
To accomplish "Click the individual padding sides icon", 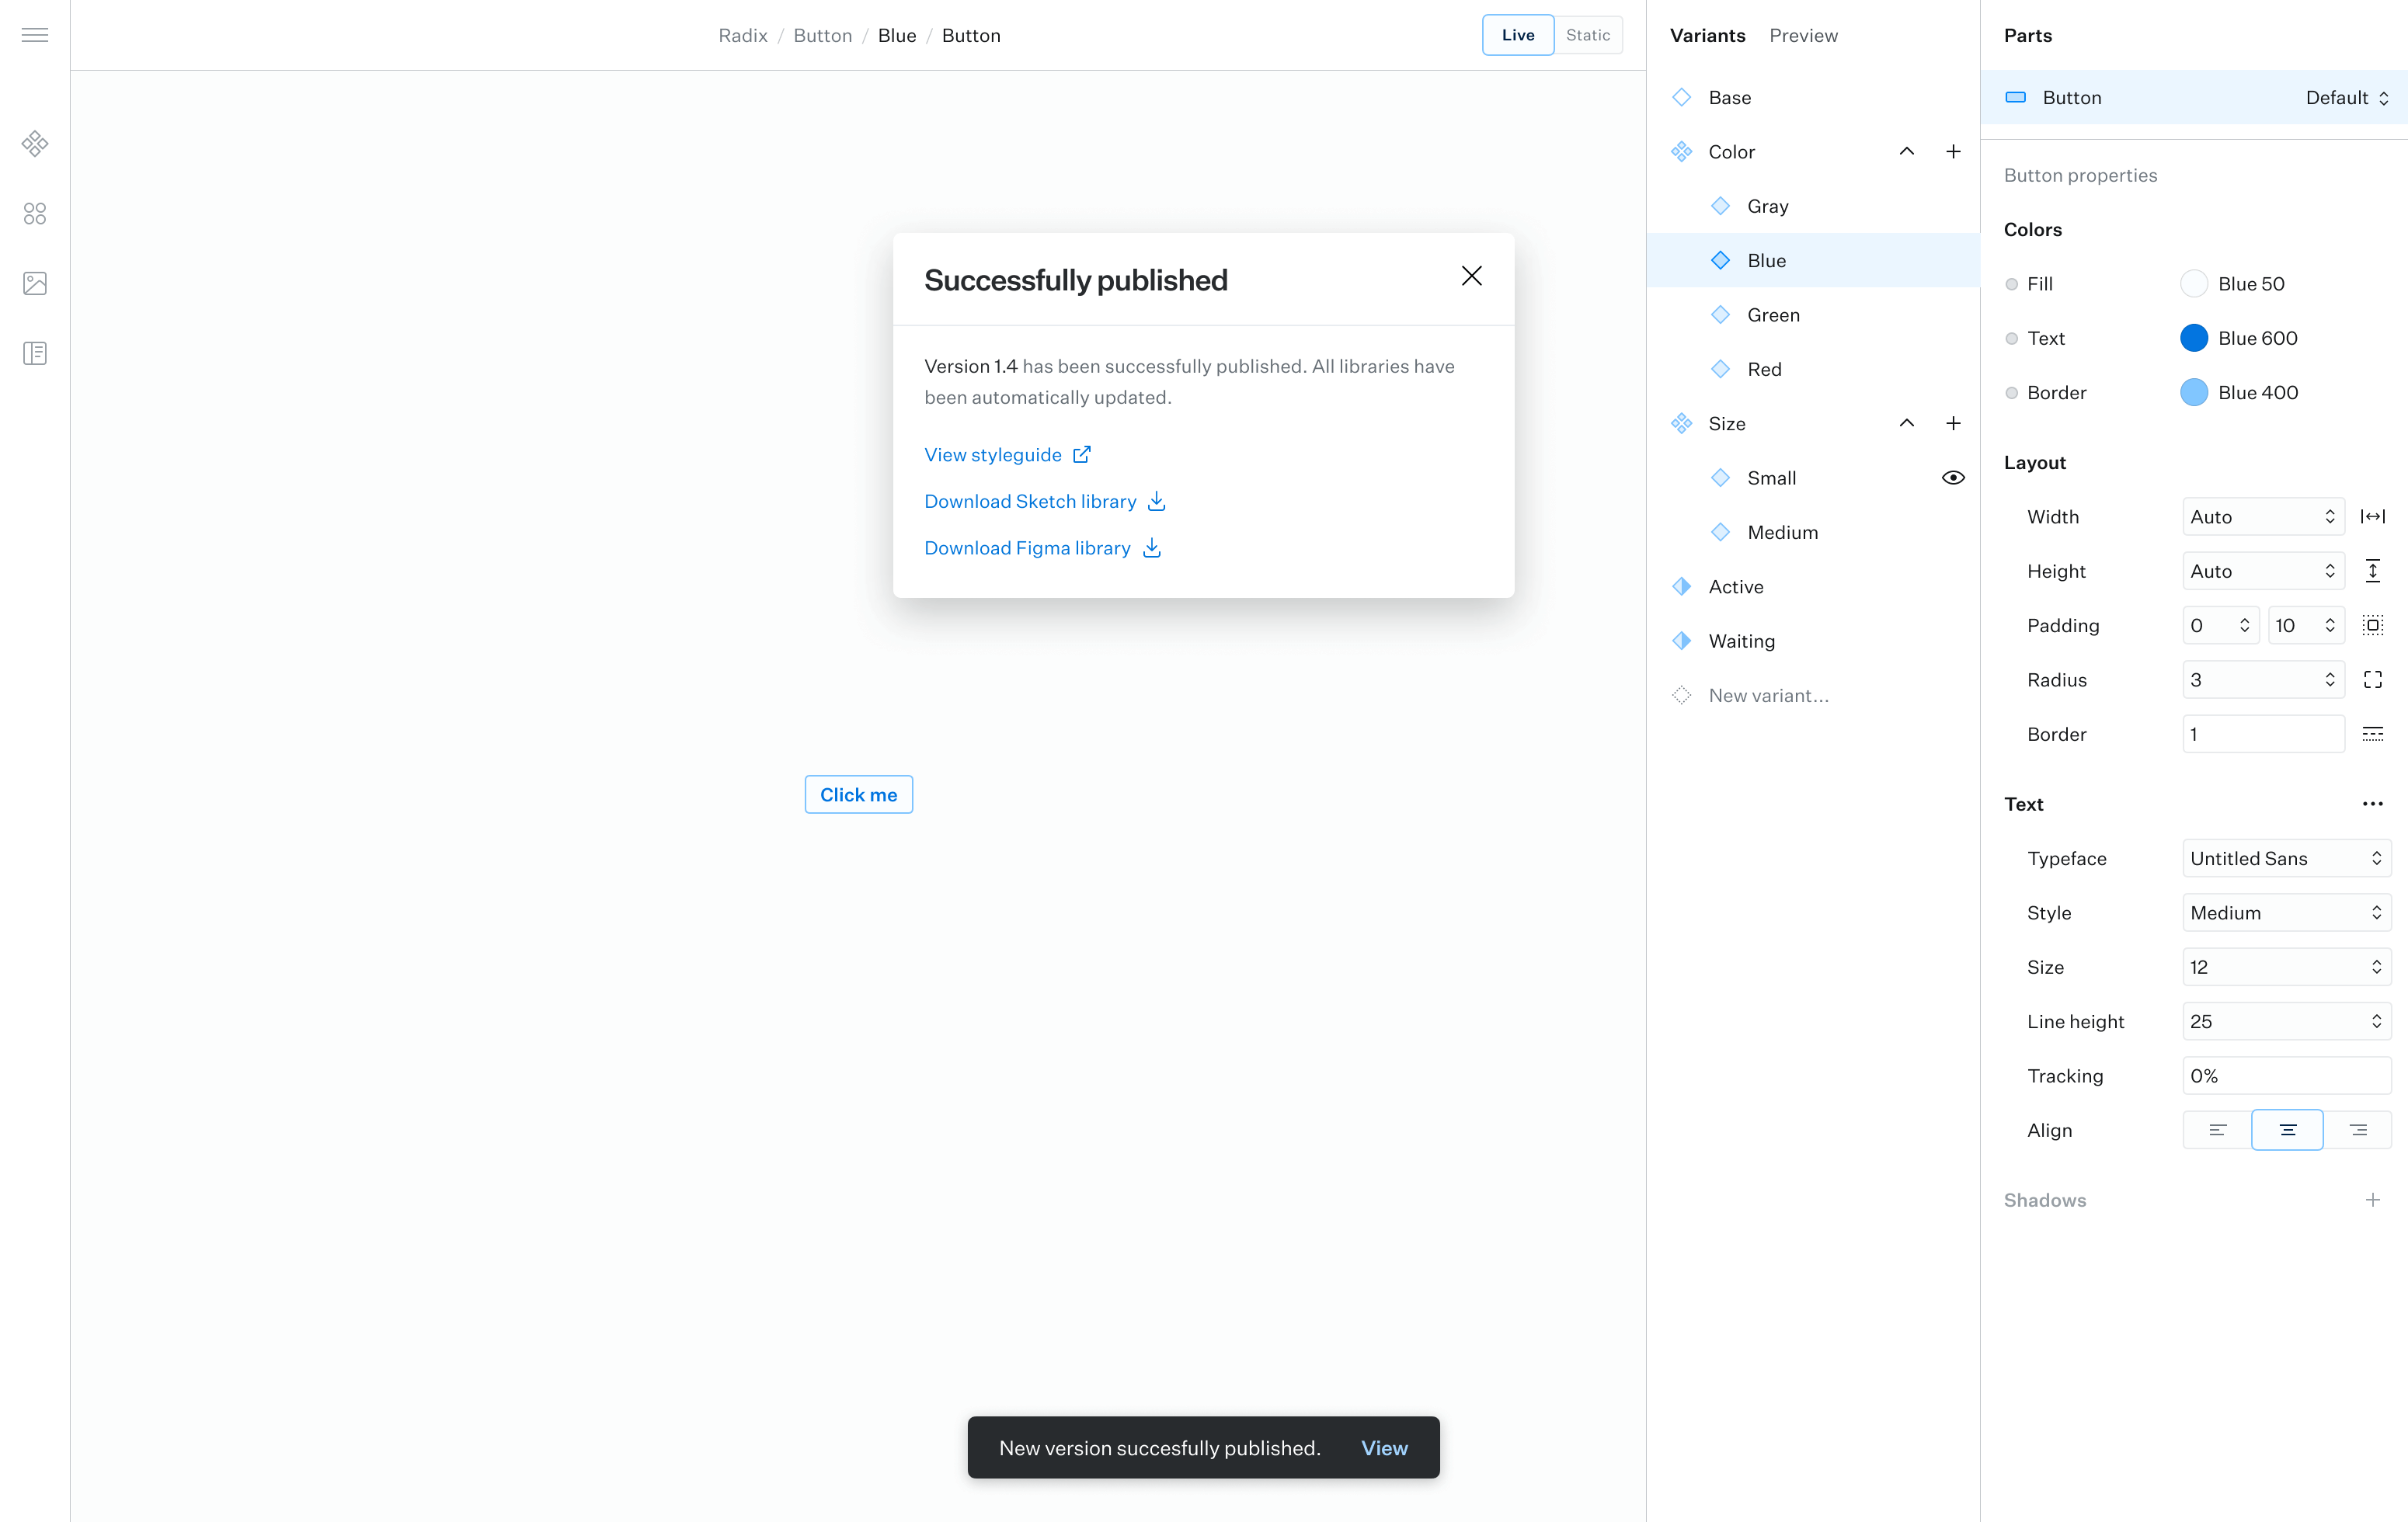I will point(2372,625).
